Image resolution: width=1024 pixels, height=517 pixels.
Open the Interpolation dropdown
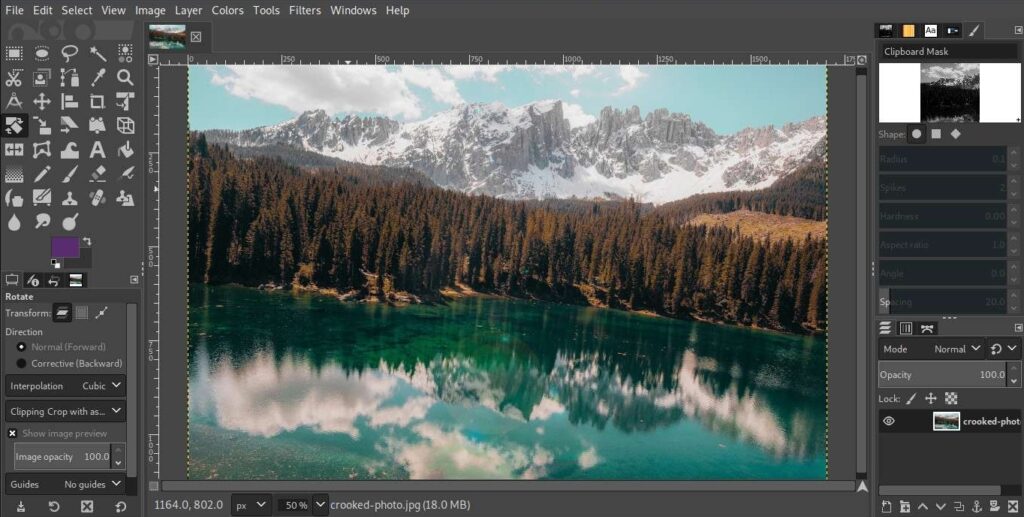66,385
